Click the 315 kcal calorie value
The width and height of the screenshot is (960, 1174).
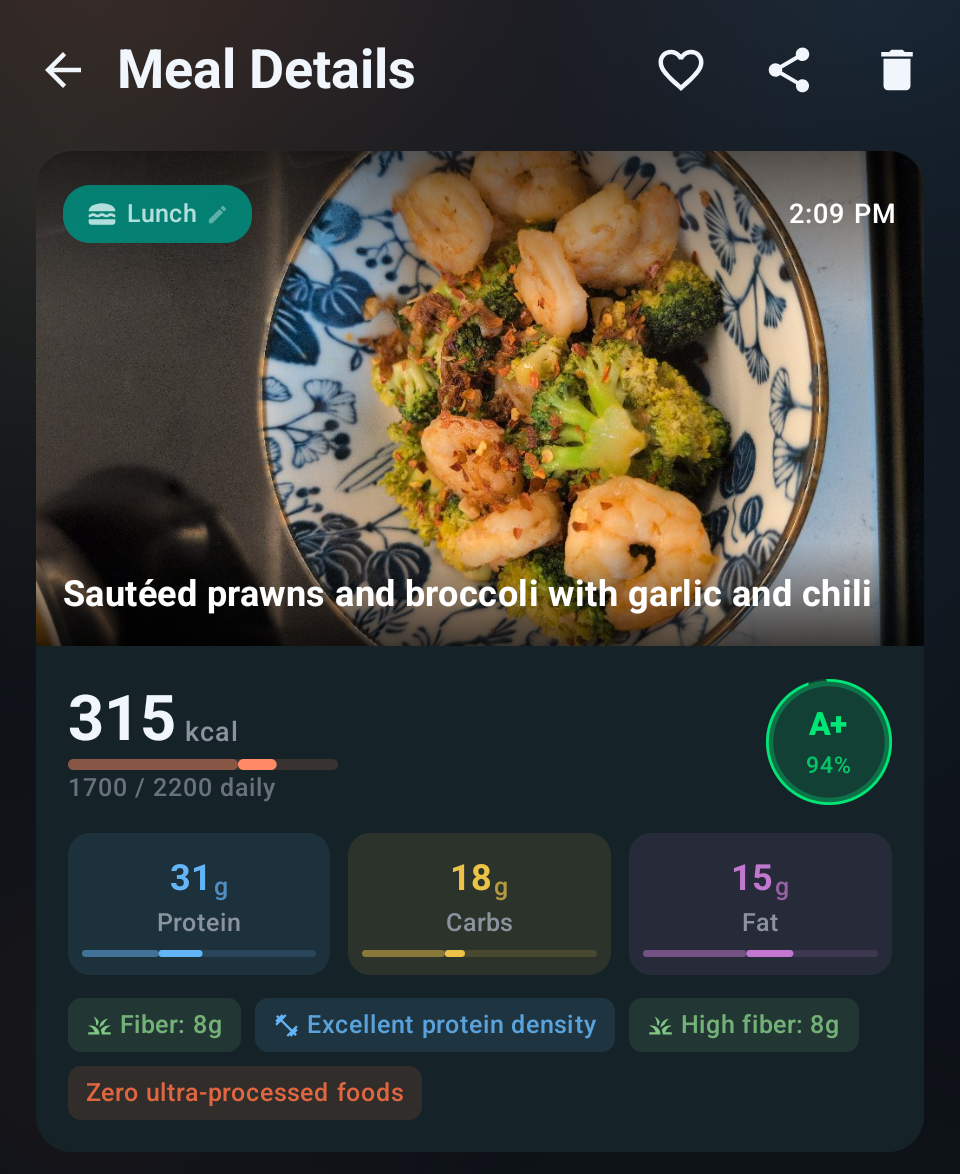click(153, 720)
